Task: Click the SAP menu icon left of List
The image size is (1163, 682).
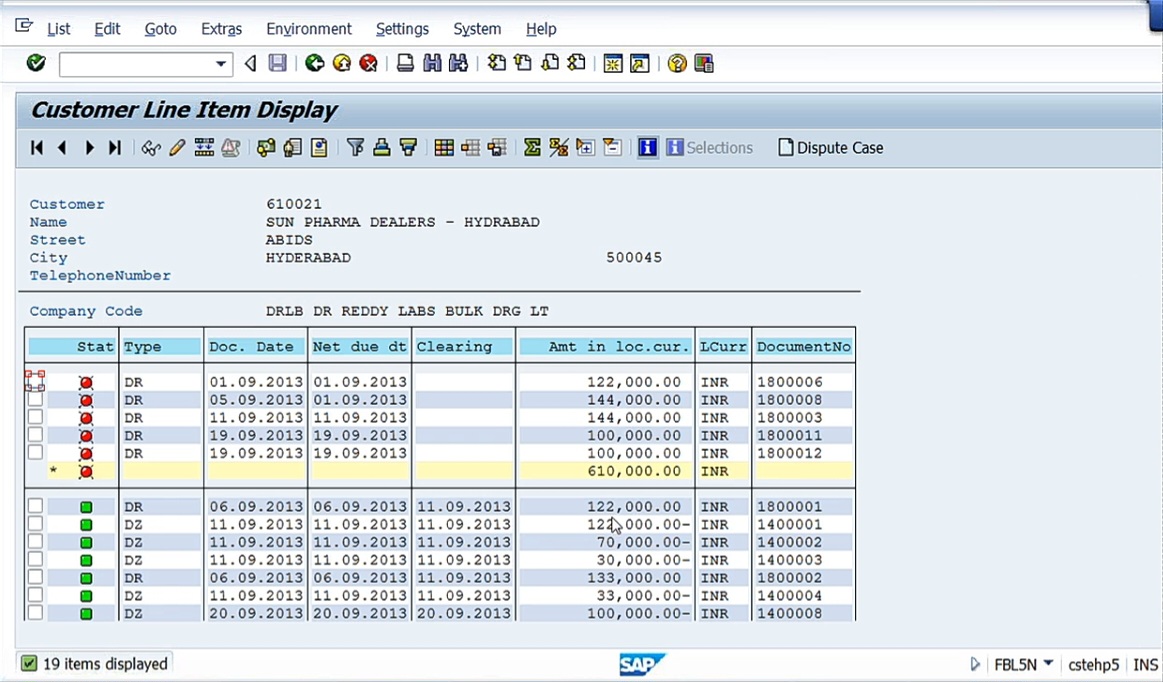Action: click(x=24, y=26)
